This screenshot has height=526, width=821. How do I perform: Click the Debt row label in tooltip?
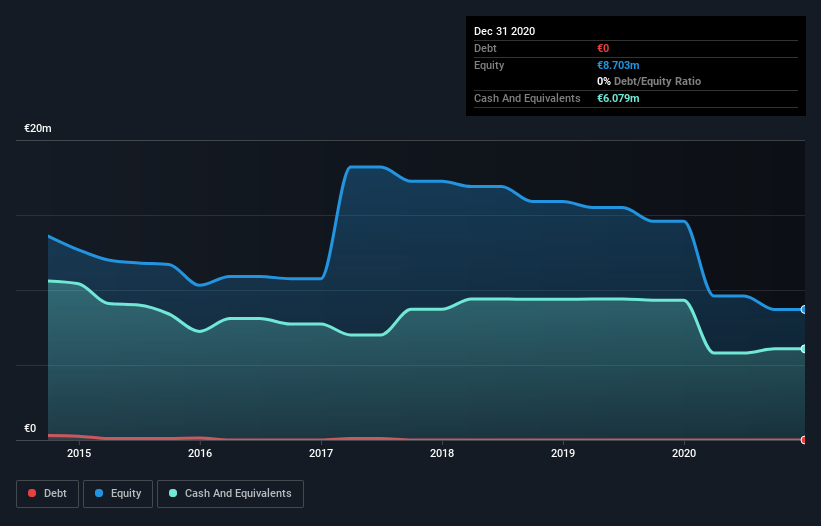tap(485, 48)
